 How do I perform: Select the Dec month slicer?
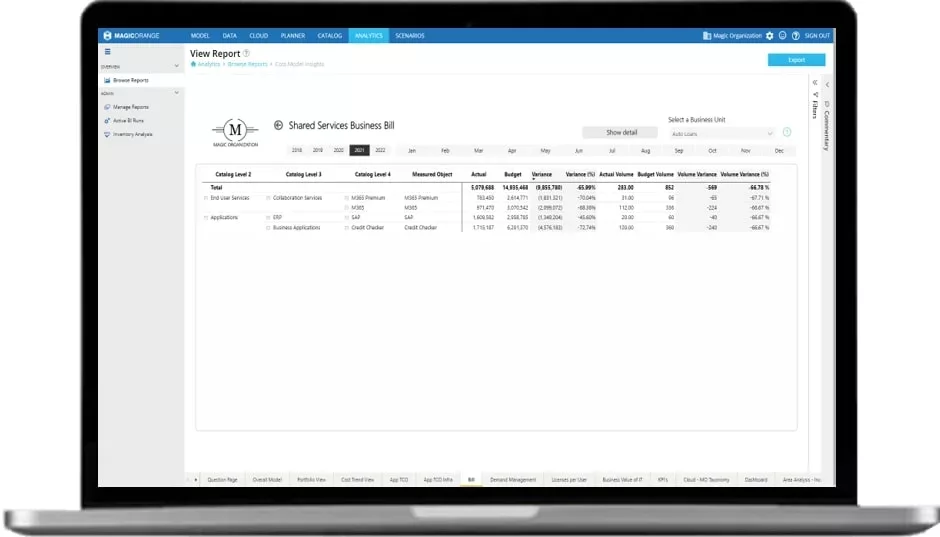(x=779, y=151)
